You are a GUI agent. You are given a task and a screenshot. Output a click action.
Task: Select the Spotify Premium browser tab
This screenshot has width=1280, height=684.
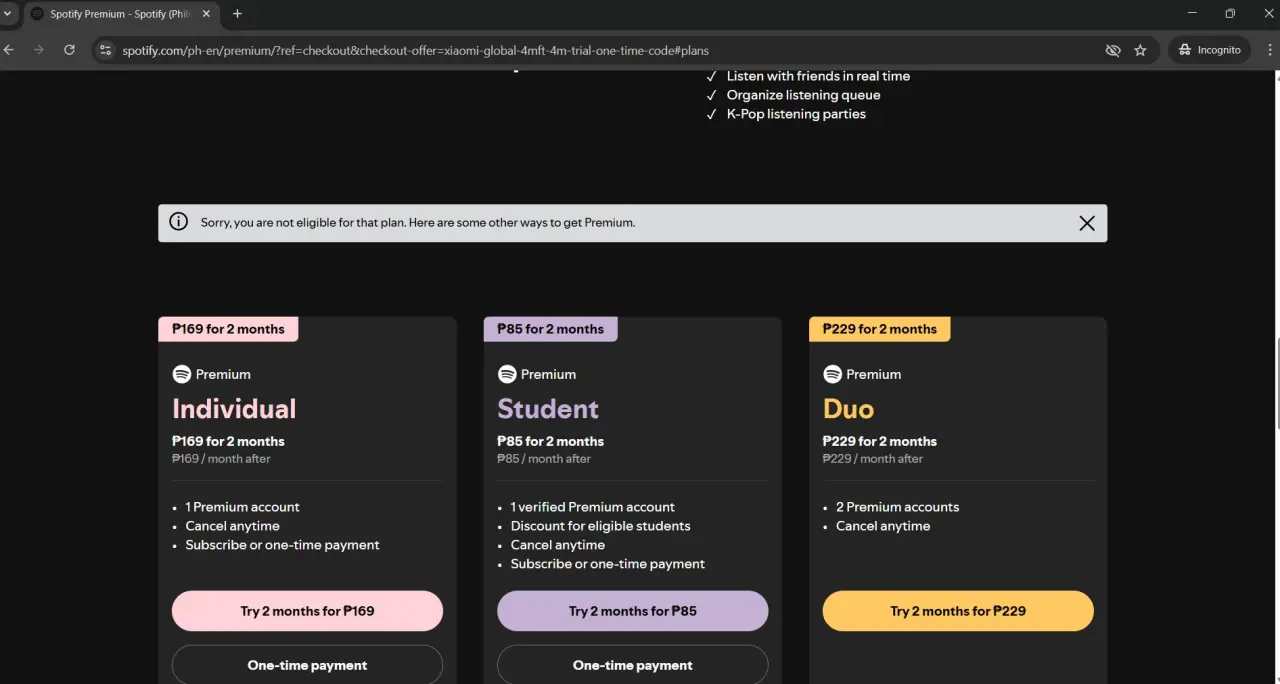point(121,14)
